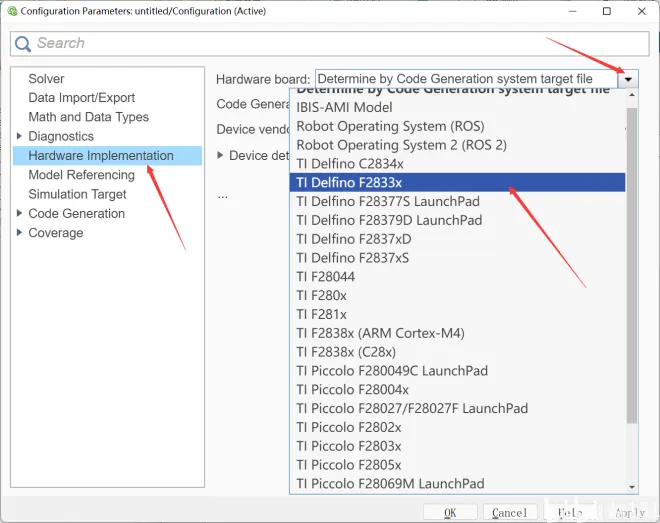
Task: Click the Apply button
Action: [x=630, y=512]
